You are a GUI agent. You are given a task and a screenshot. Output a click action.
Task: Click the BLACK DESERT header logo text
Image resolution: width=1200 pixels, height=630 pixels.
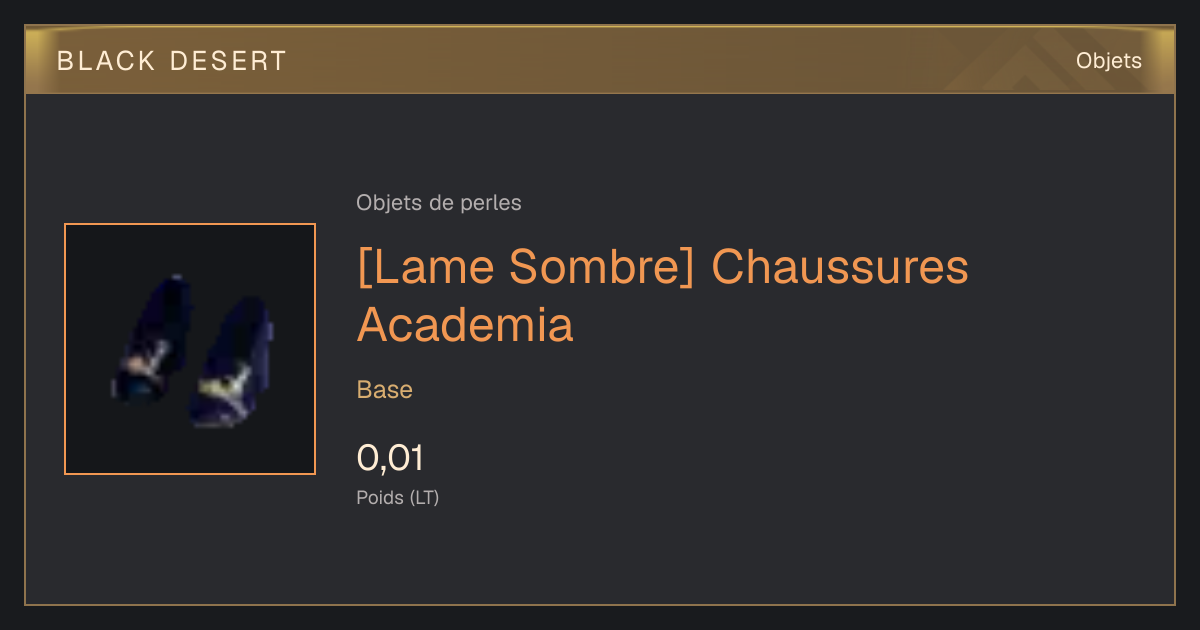pos(172,61)
